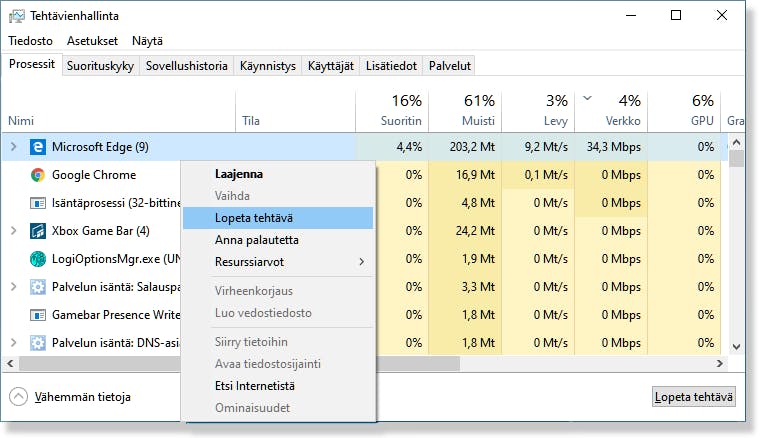The height and width of the screenshot is (438, 765).
Task: Click the Xbox Game Bar icon
Action: point(38,231)
